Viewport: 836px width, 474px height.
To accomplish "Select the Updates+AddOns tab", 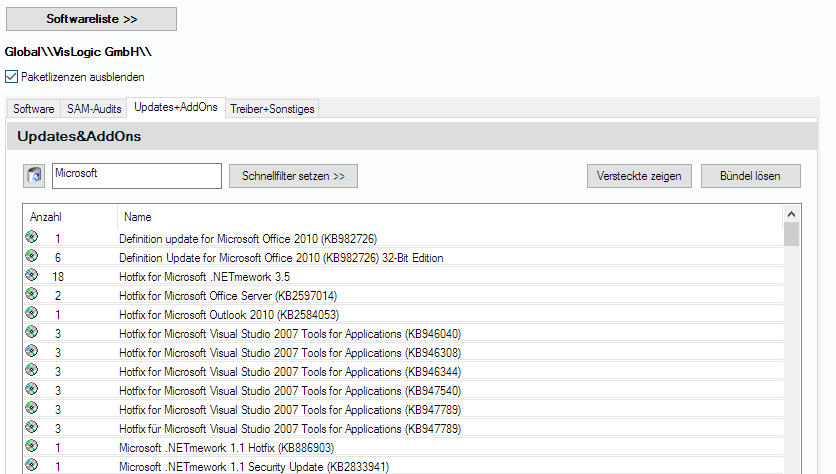I will click(176, 107).
